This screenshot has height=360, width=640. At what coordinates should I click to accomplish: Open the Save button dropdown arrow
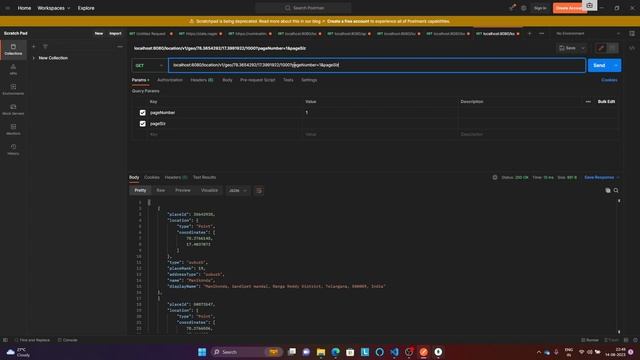coord(583,48)
